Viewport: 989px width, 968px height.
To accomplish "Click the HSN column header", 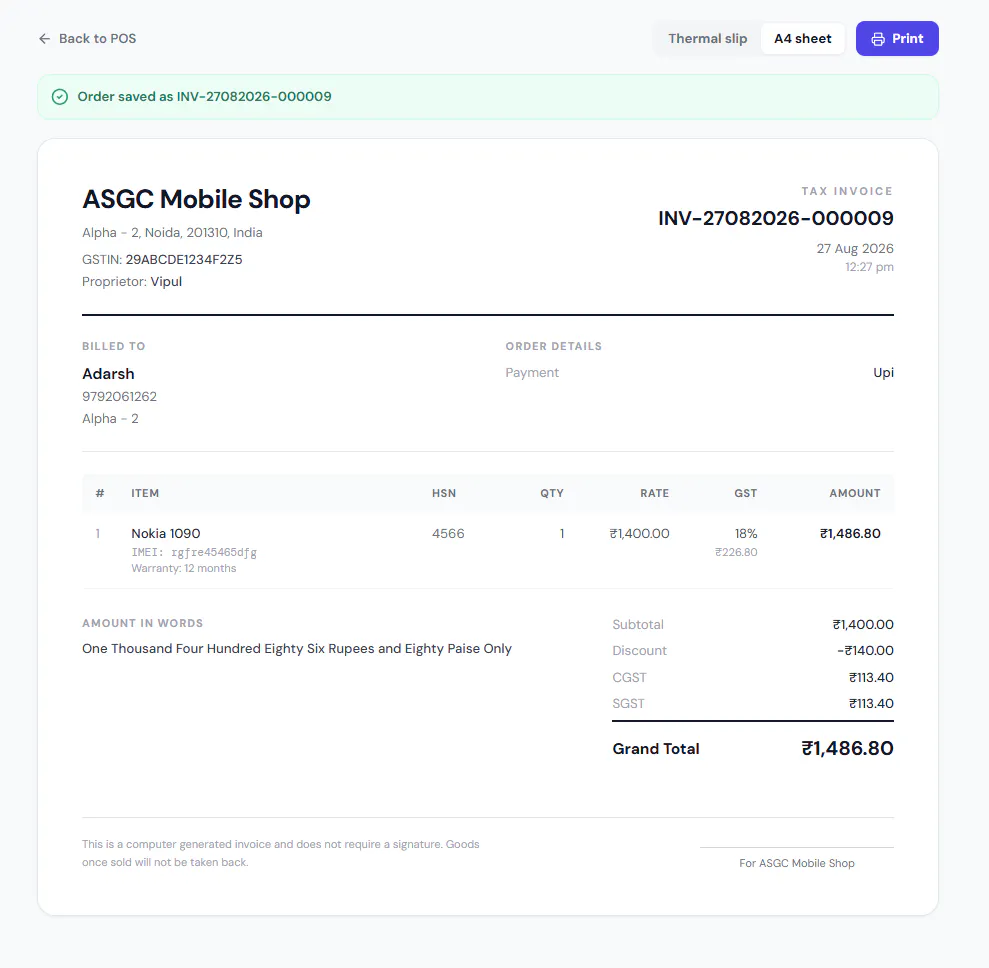I will (444, 493).
